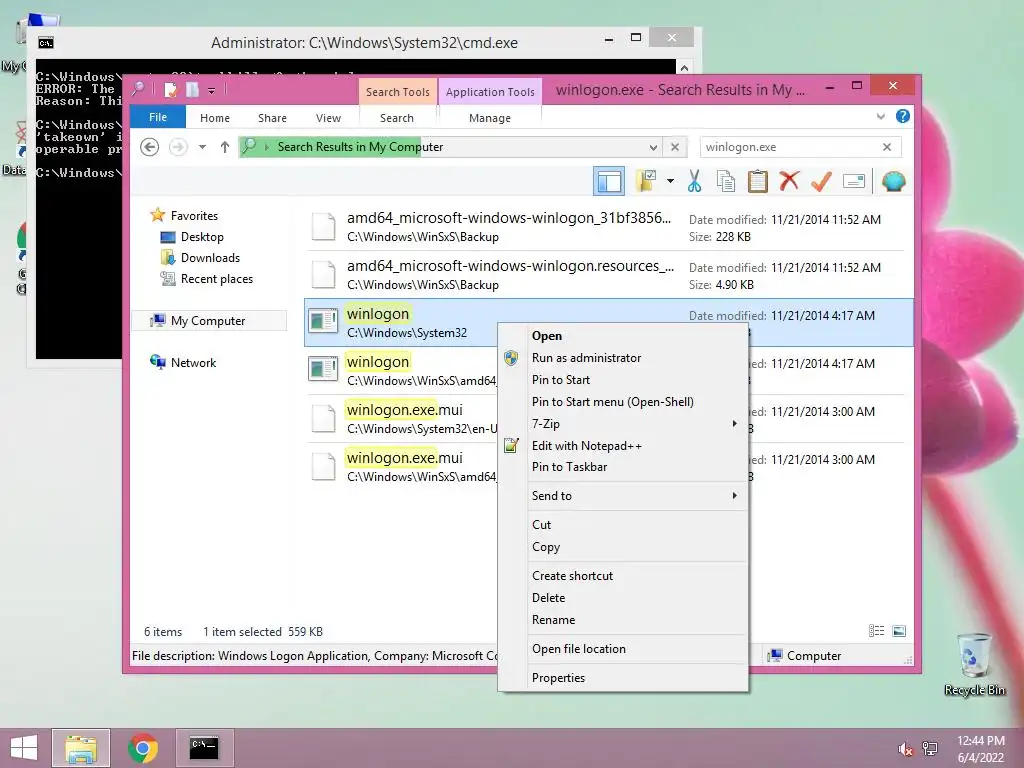This screenshot has height=768, width=1024.
Task: Click the Email envelope toolbar icon
Action: click(x=854, y=181)
